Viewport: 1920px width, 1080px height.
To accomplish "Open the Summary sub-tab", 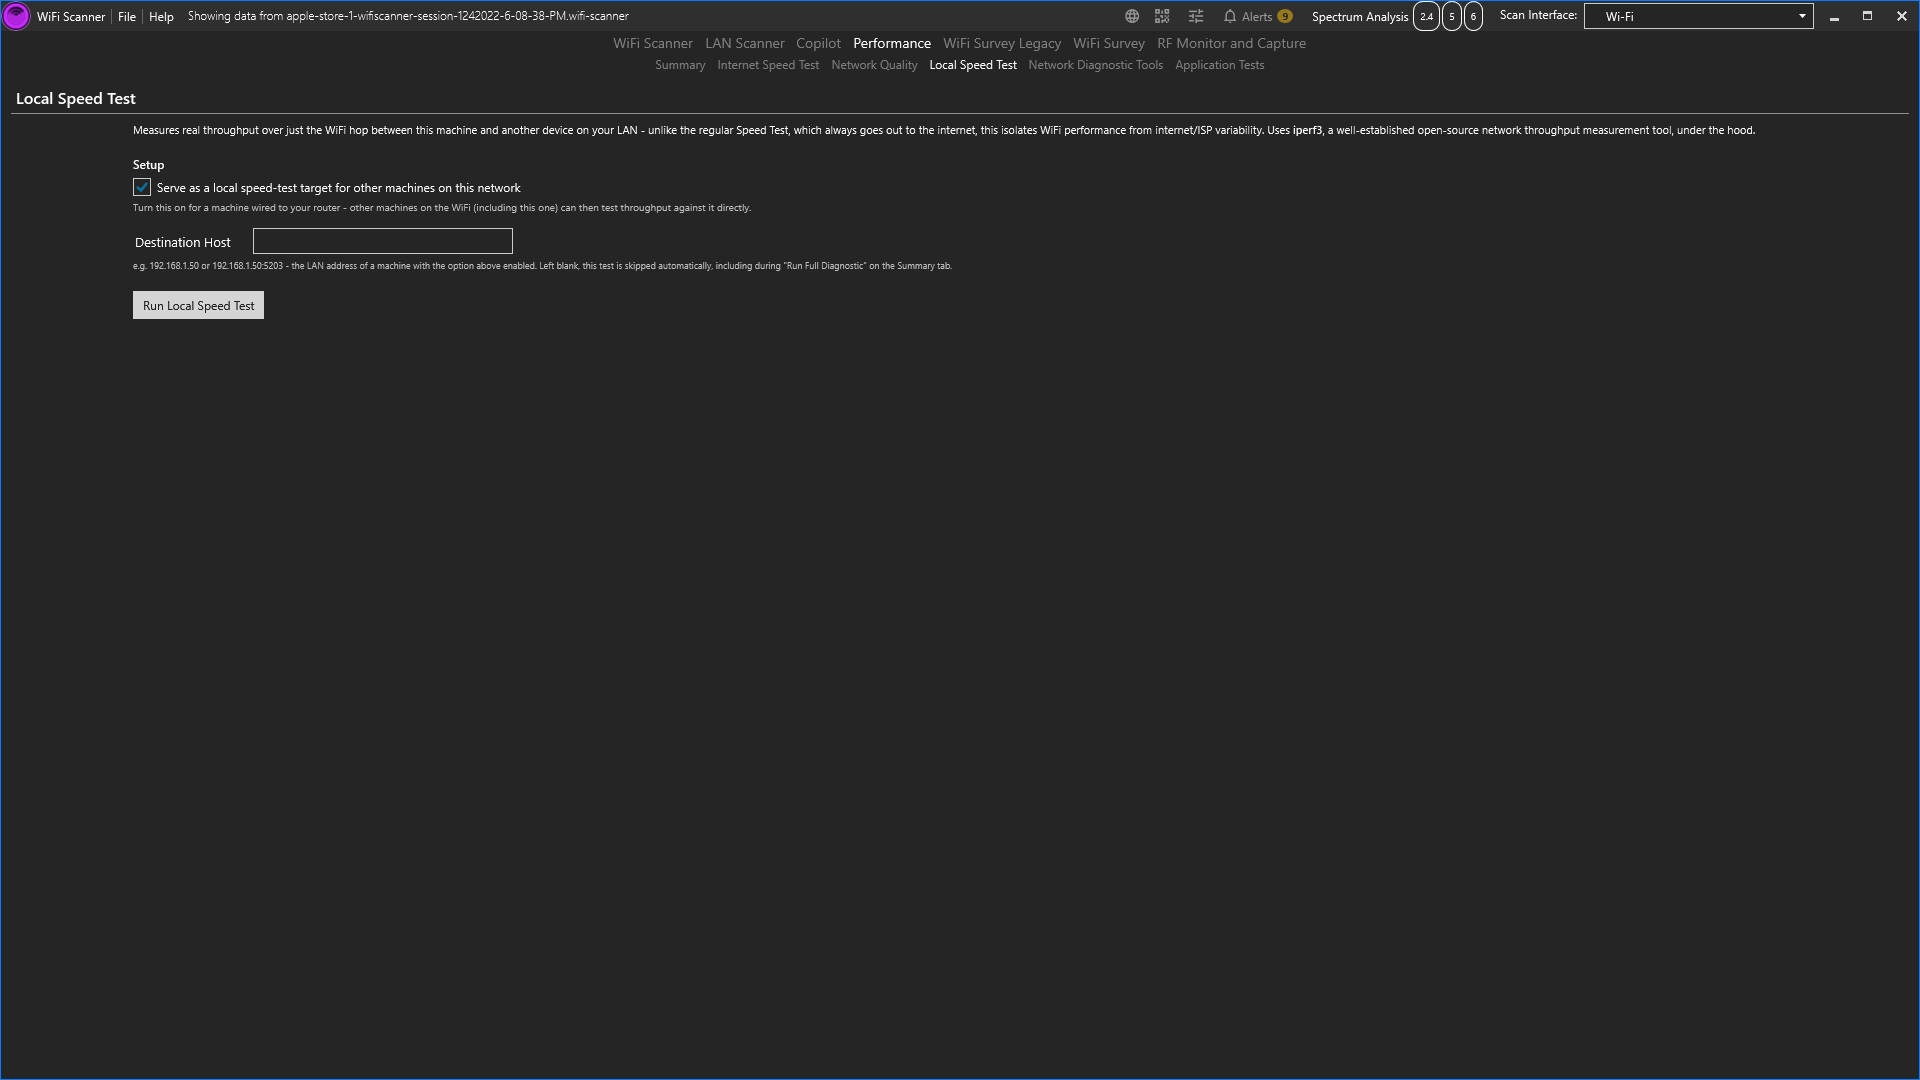I will [680, 65].
